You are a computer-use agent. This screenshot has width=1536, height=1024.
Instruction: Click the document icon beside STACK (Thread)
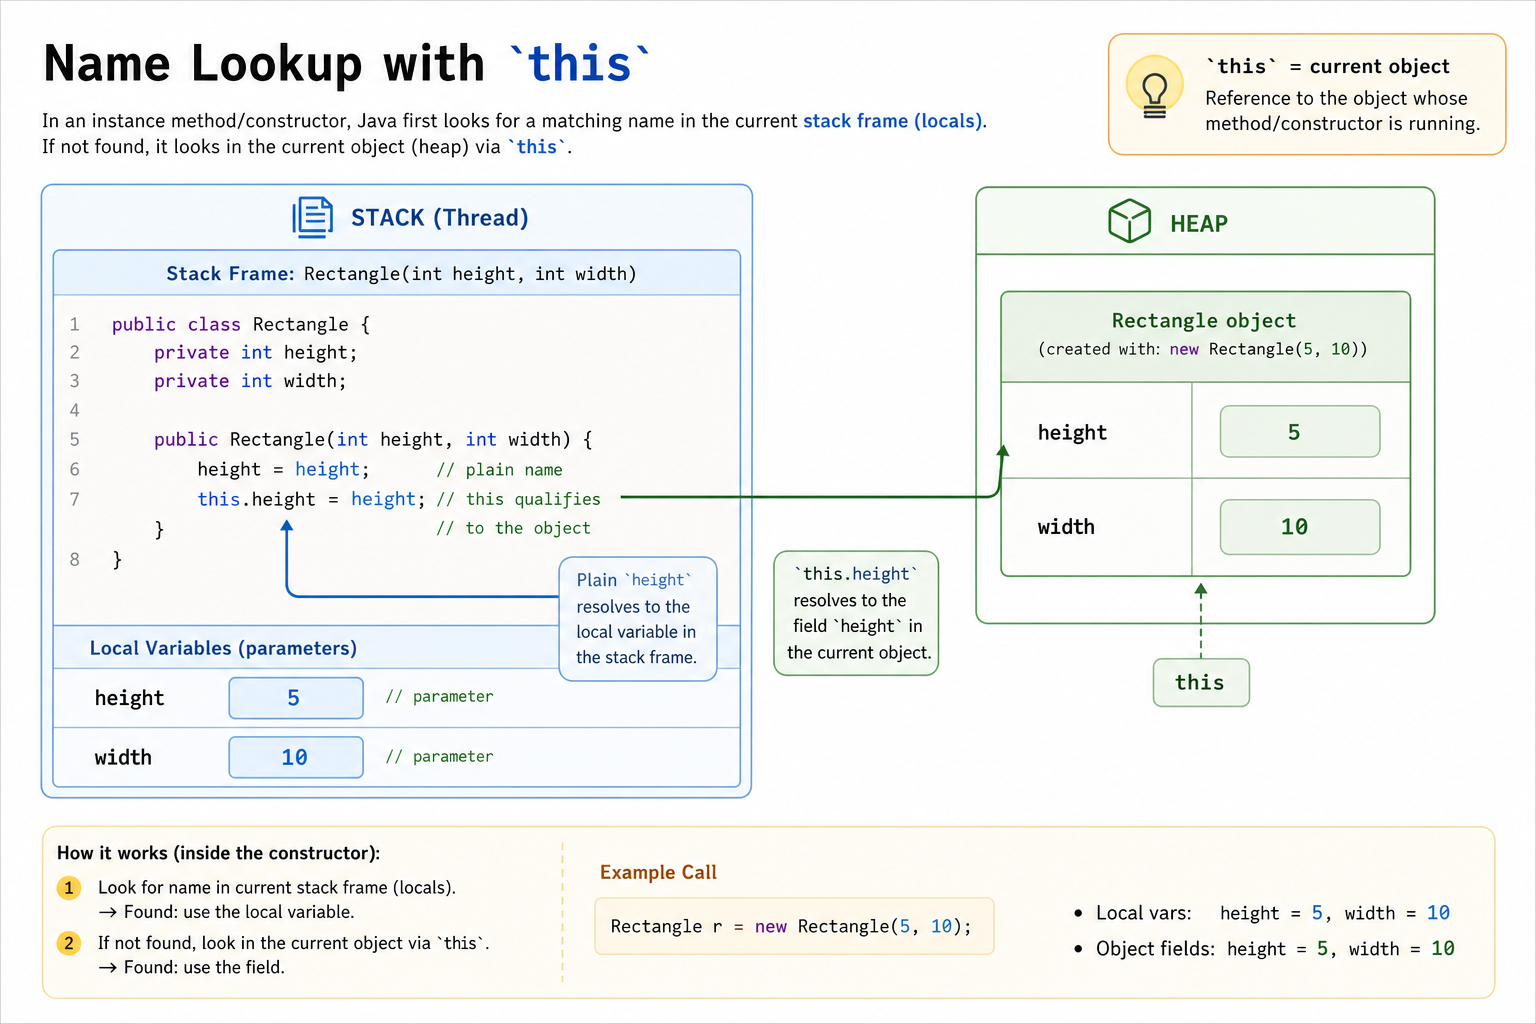click(x=312, y=217)
